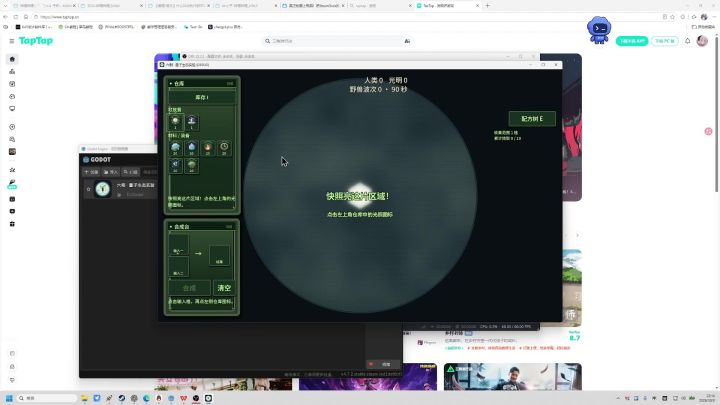Open the rankings icon in TapTap sidebar
720x405 pixels.
click(x=12, y=72)
